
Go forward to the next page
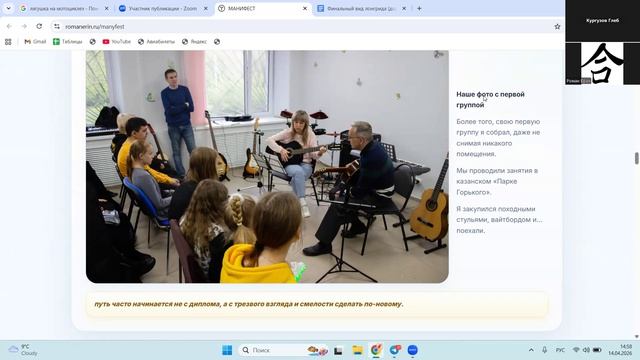(x=24, y=26)
